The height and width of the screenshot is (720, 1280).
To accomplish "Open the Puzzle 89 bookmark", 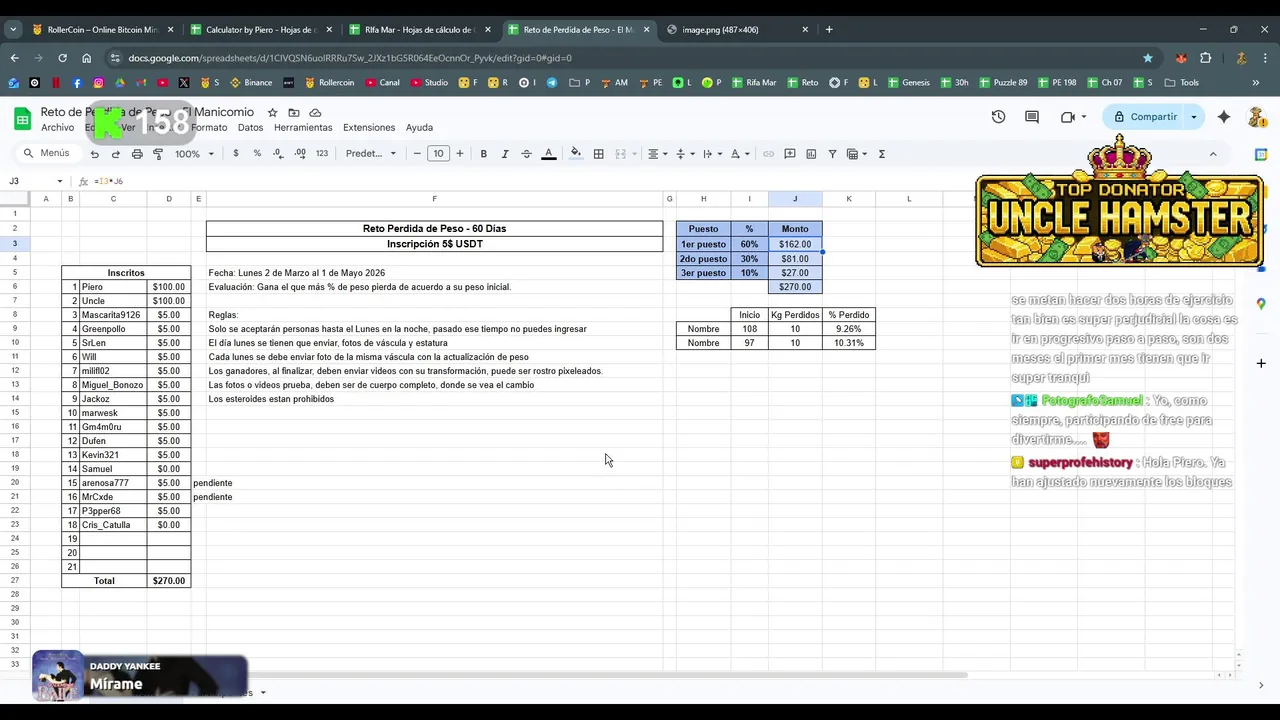I will point(1003,83).
